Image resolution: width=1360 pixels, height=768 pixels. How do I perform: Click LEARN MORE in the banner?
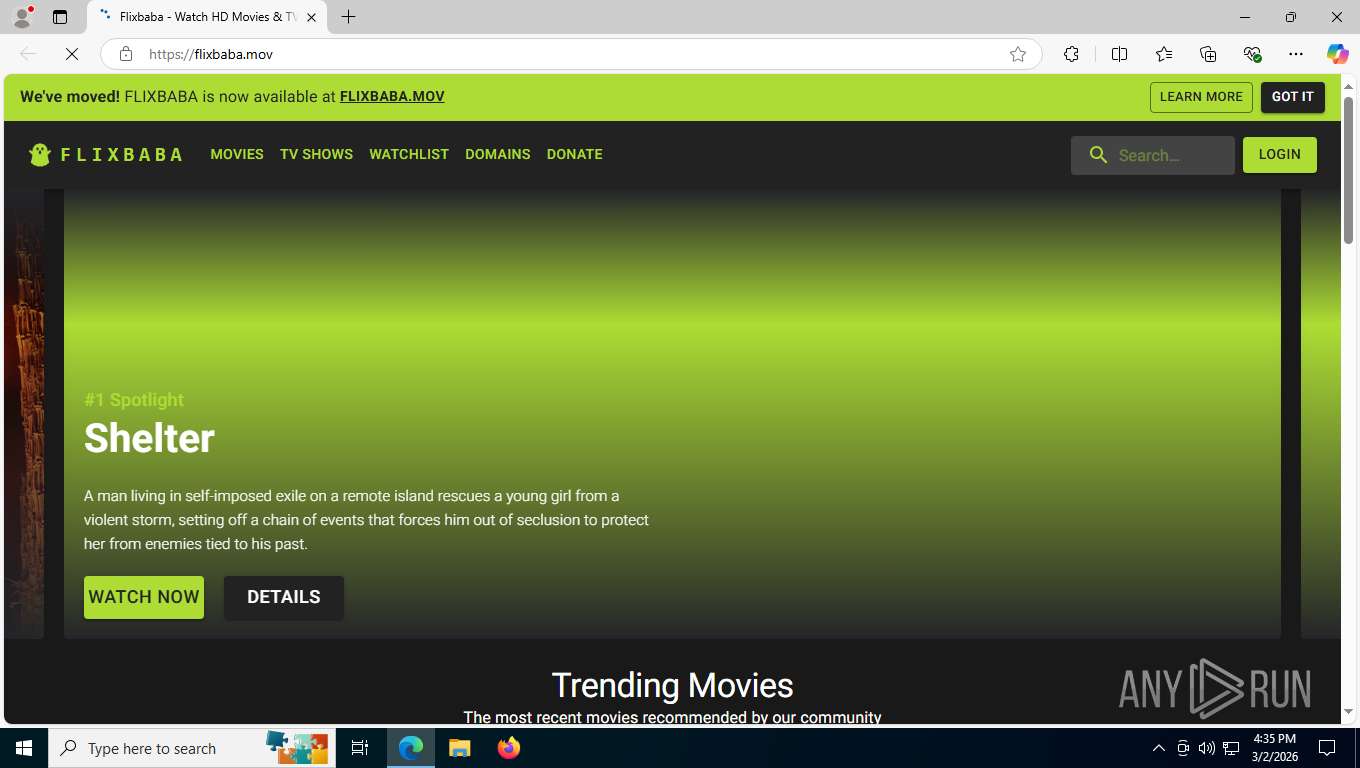click(1201, 97)
